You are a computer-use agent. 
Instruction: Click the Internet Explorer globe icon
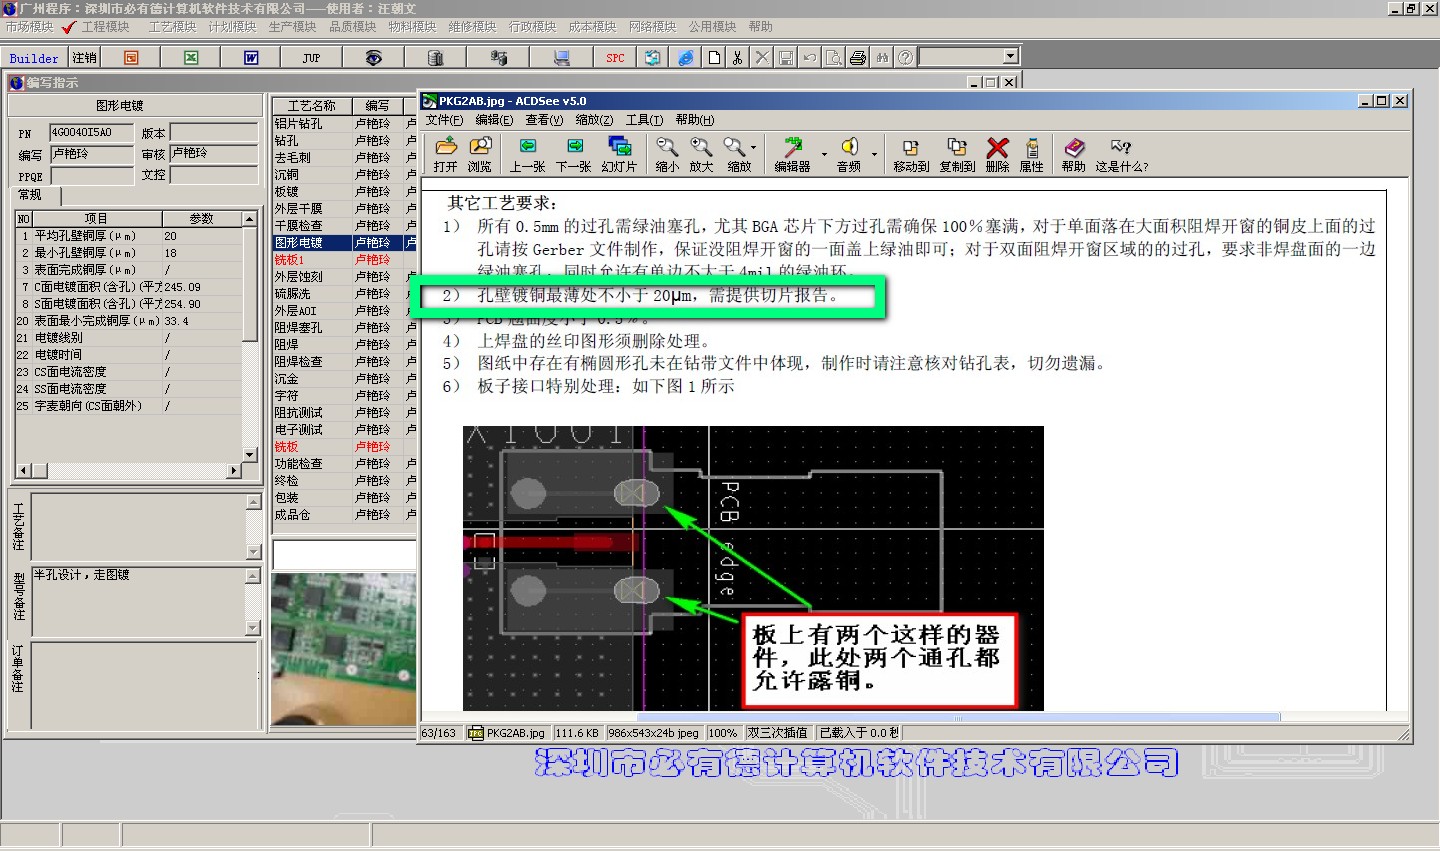click(686, 58)
